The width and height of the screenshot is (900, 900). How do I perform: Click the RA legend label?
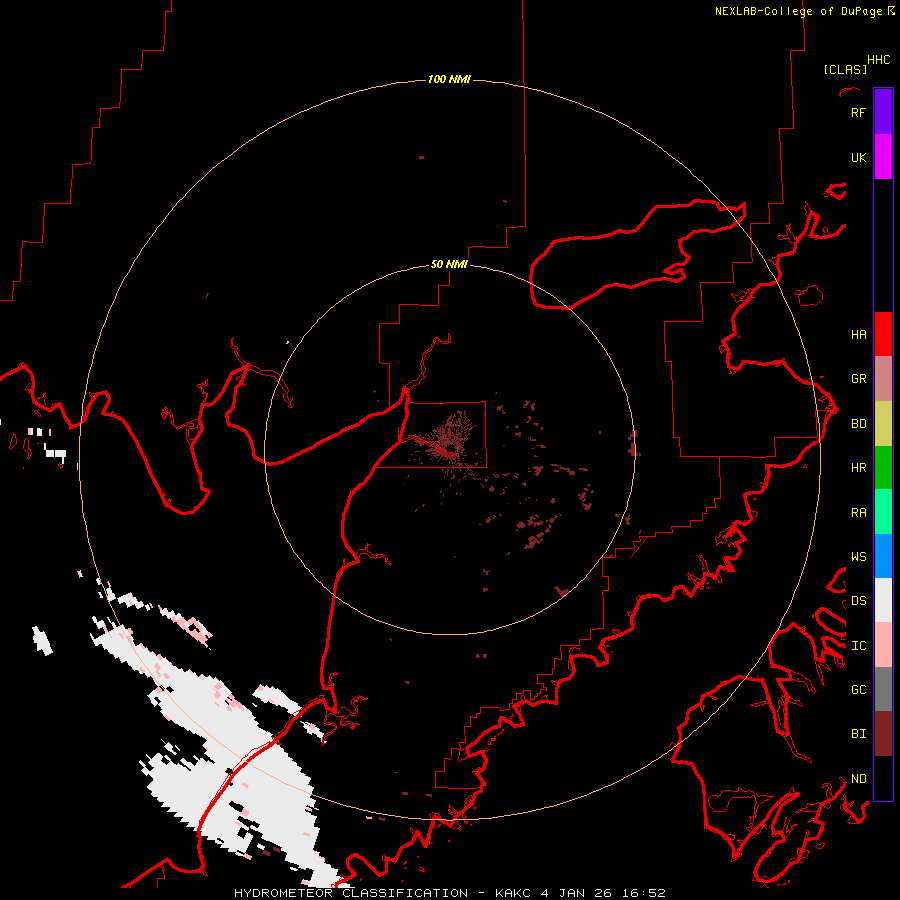tap(858, 513)
